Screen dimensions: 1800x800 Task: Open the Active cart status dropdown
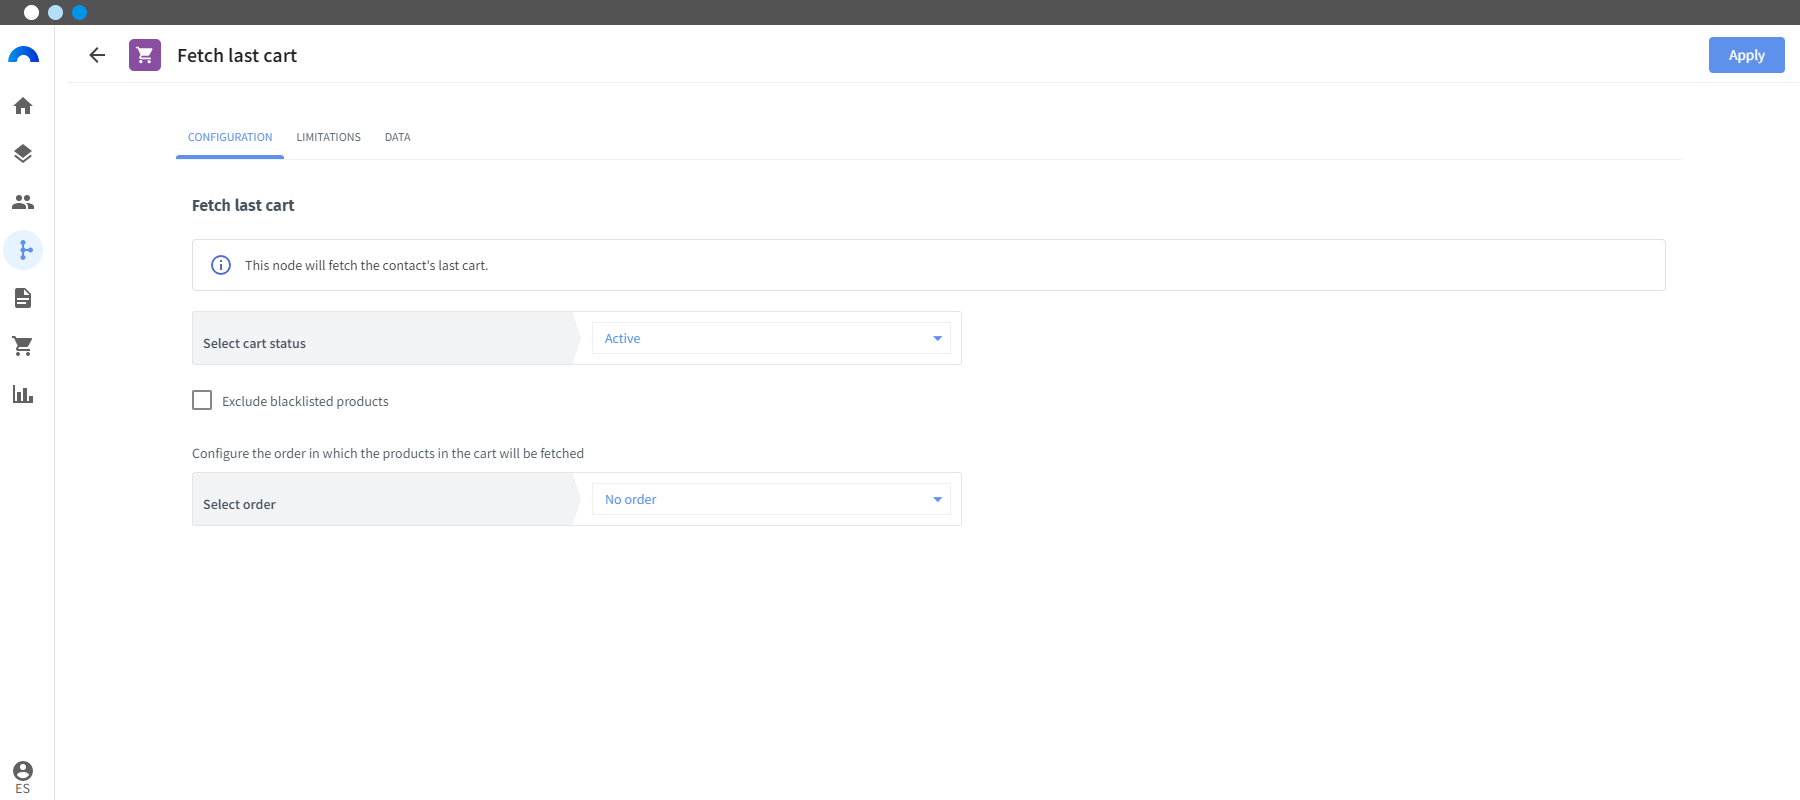pyautogui.click(x=771, y=338)
